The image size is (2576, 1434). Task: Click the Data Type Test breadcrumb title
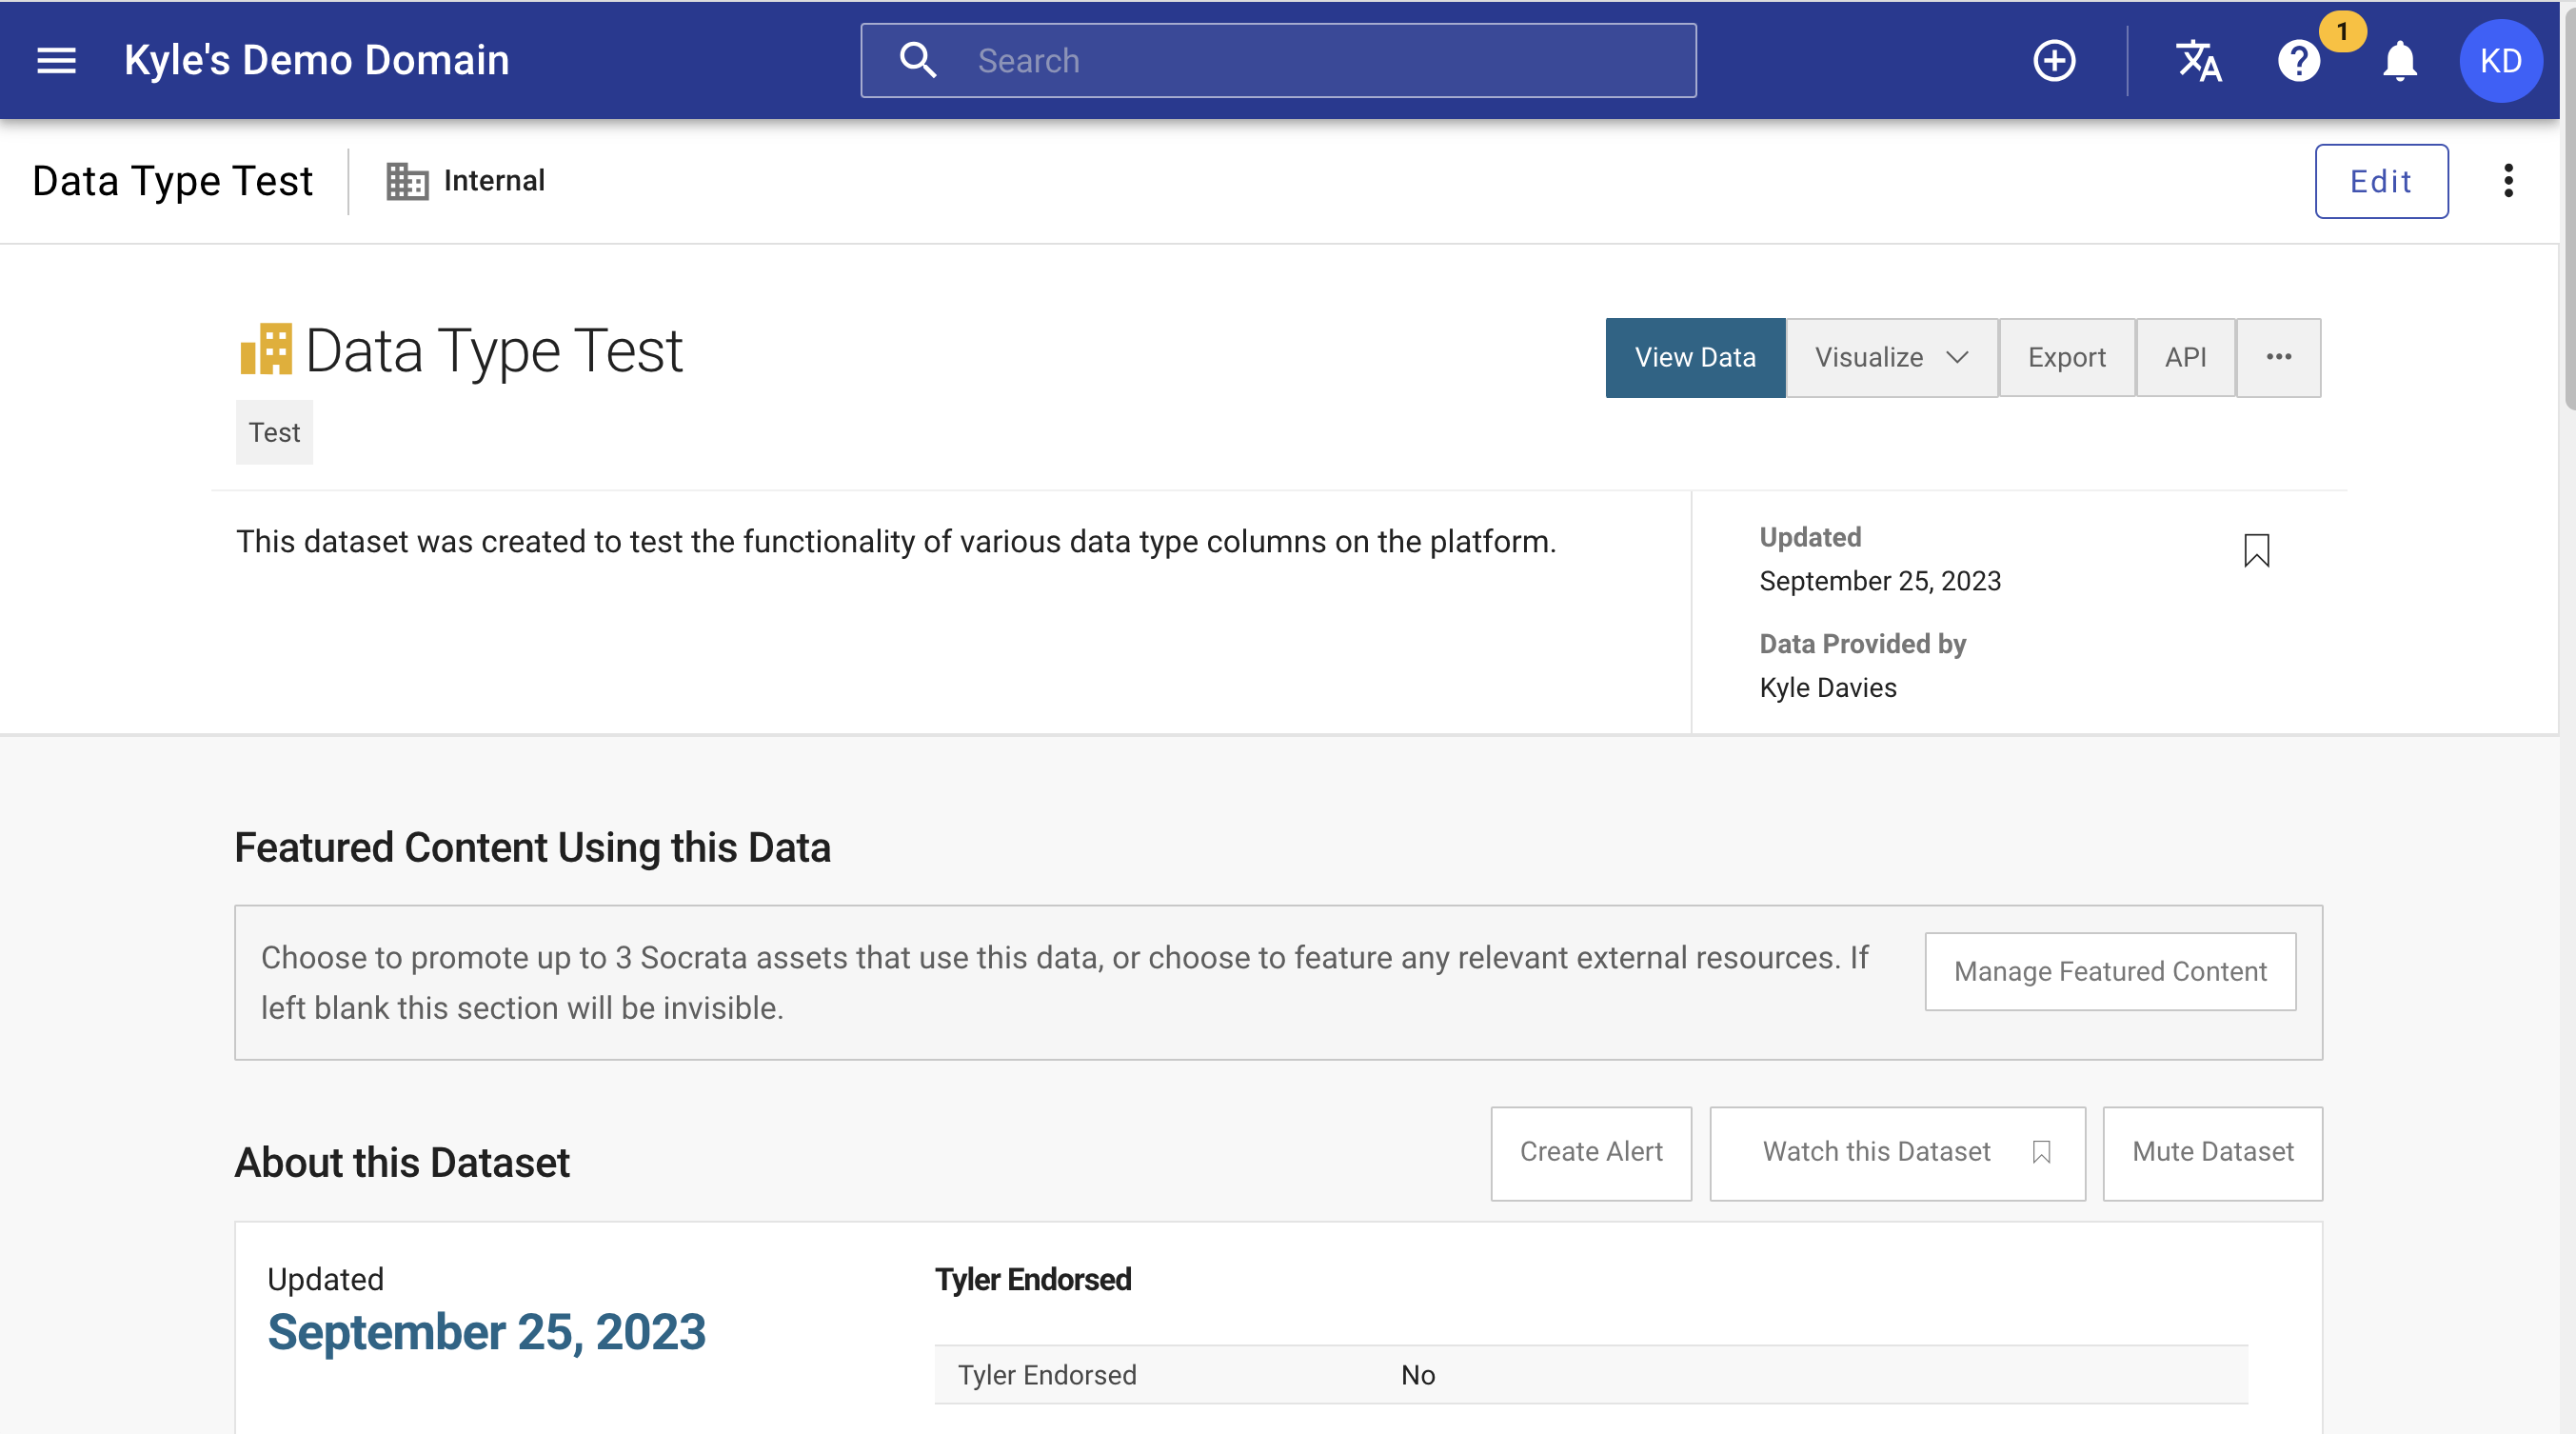[172, 181]
